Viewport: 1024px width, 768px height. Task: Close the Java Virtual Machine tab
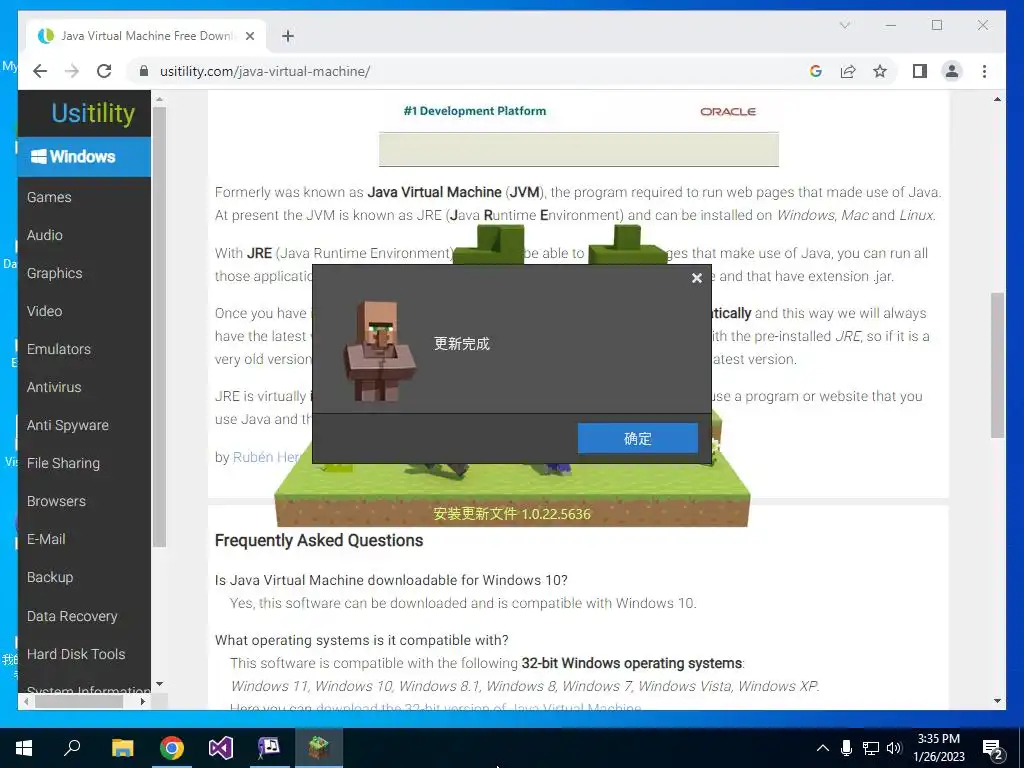[x=249, y=36]
